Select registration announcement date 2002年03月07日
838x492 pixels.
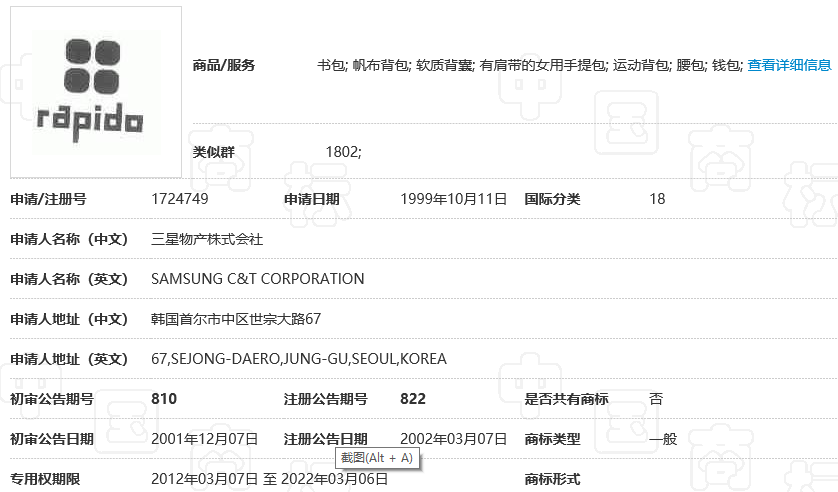coord(453,439)
